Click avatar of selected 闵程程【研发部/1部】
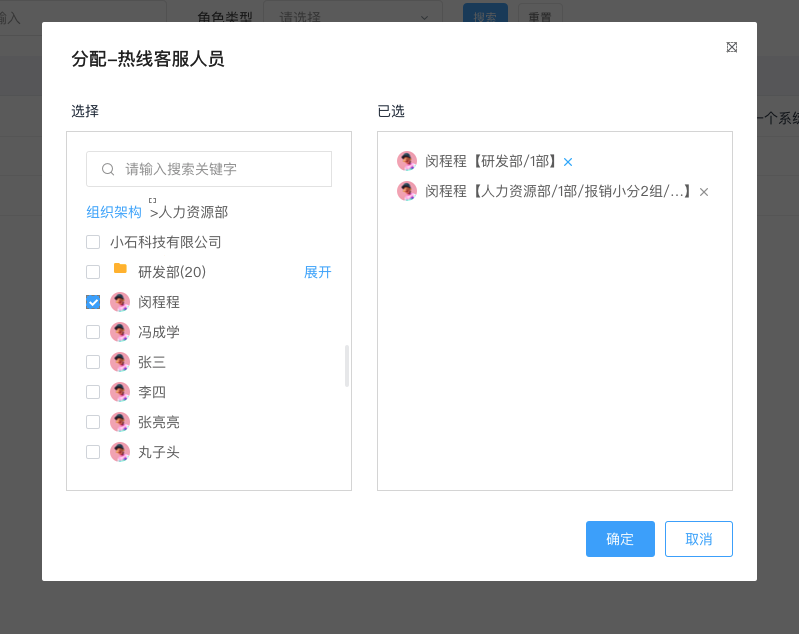The width and height of the screenshot is (799, 634). tap(407, 161)
